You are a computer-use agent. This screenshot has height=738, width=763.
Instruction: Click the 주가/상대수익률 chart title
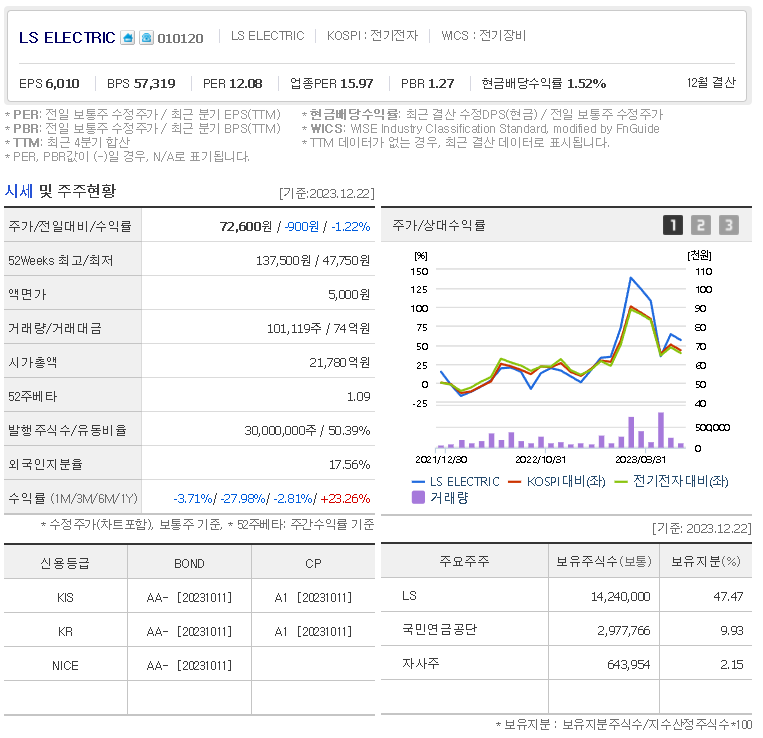click(x=438, y=225)
